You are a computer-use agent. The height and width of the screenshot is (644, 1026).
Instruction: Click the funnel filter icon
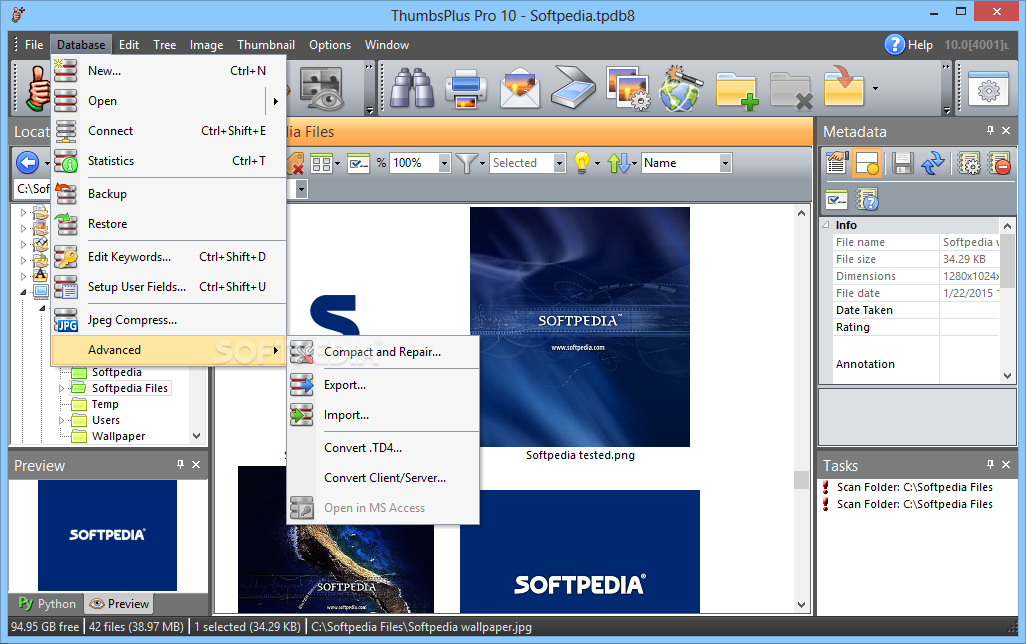(467, 162)
